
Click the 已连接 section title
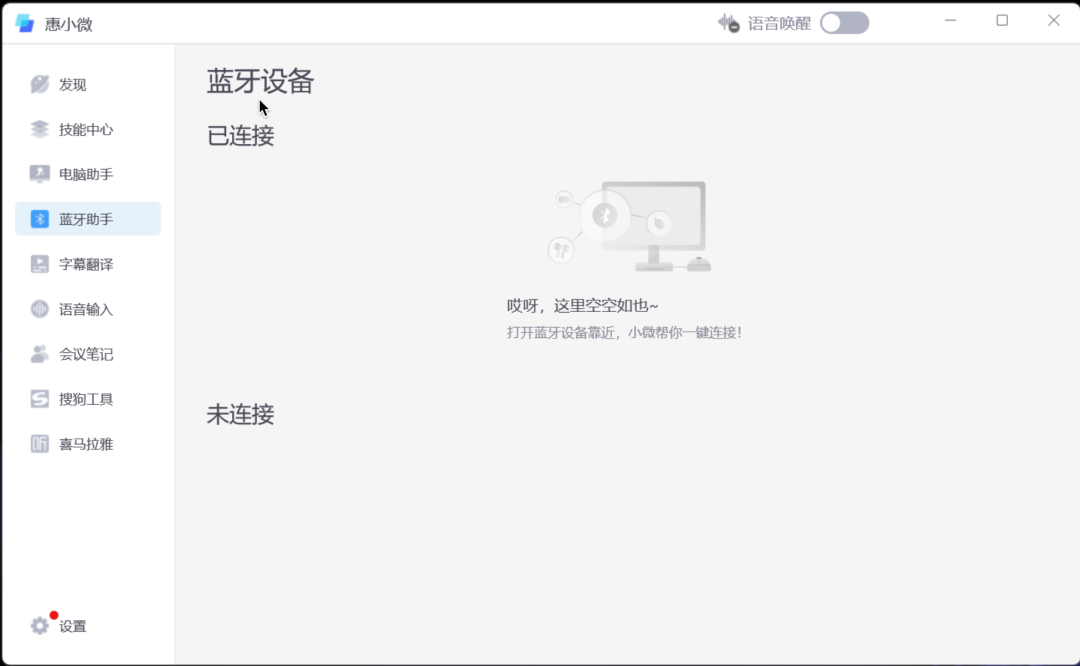click(240, 136)
